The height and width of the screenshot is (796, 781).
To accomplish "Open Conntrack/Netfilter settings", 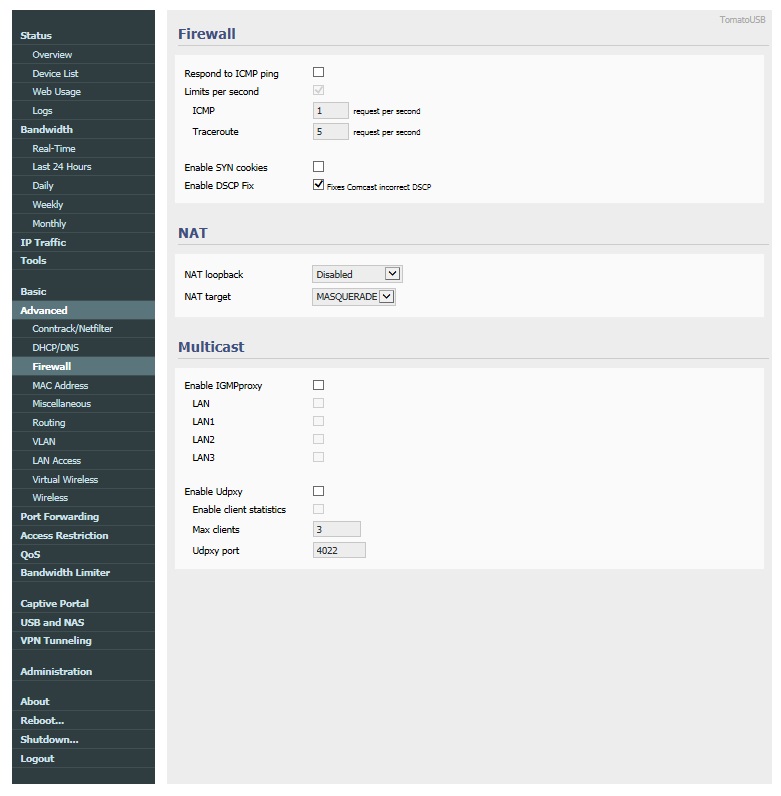I will [x=84, y=328].
